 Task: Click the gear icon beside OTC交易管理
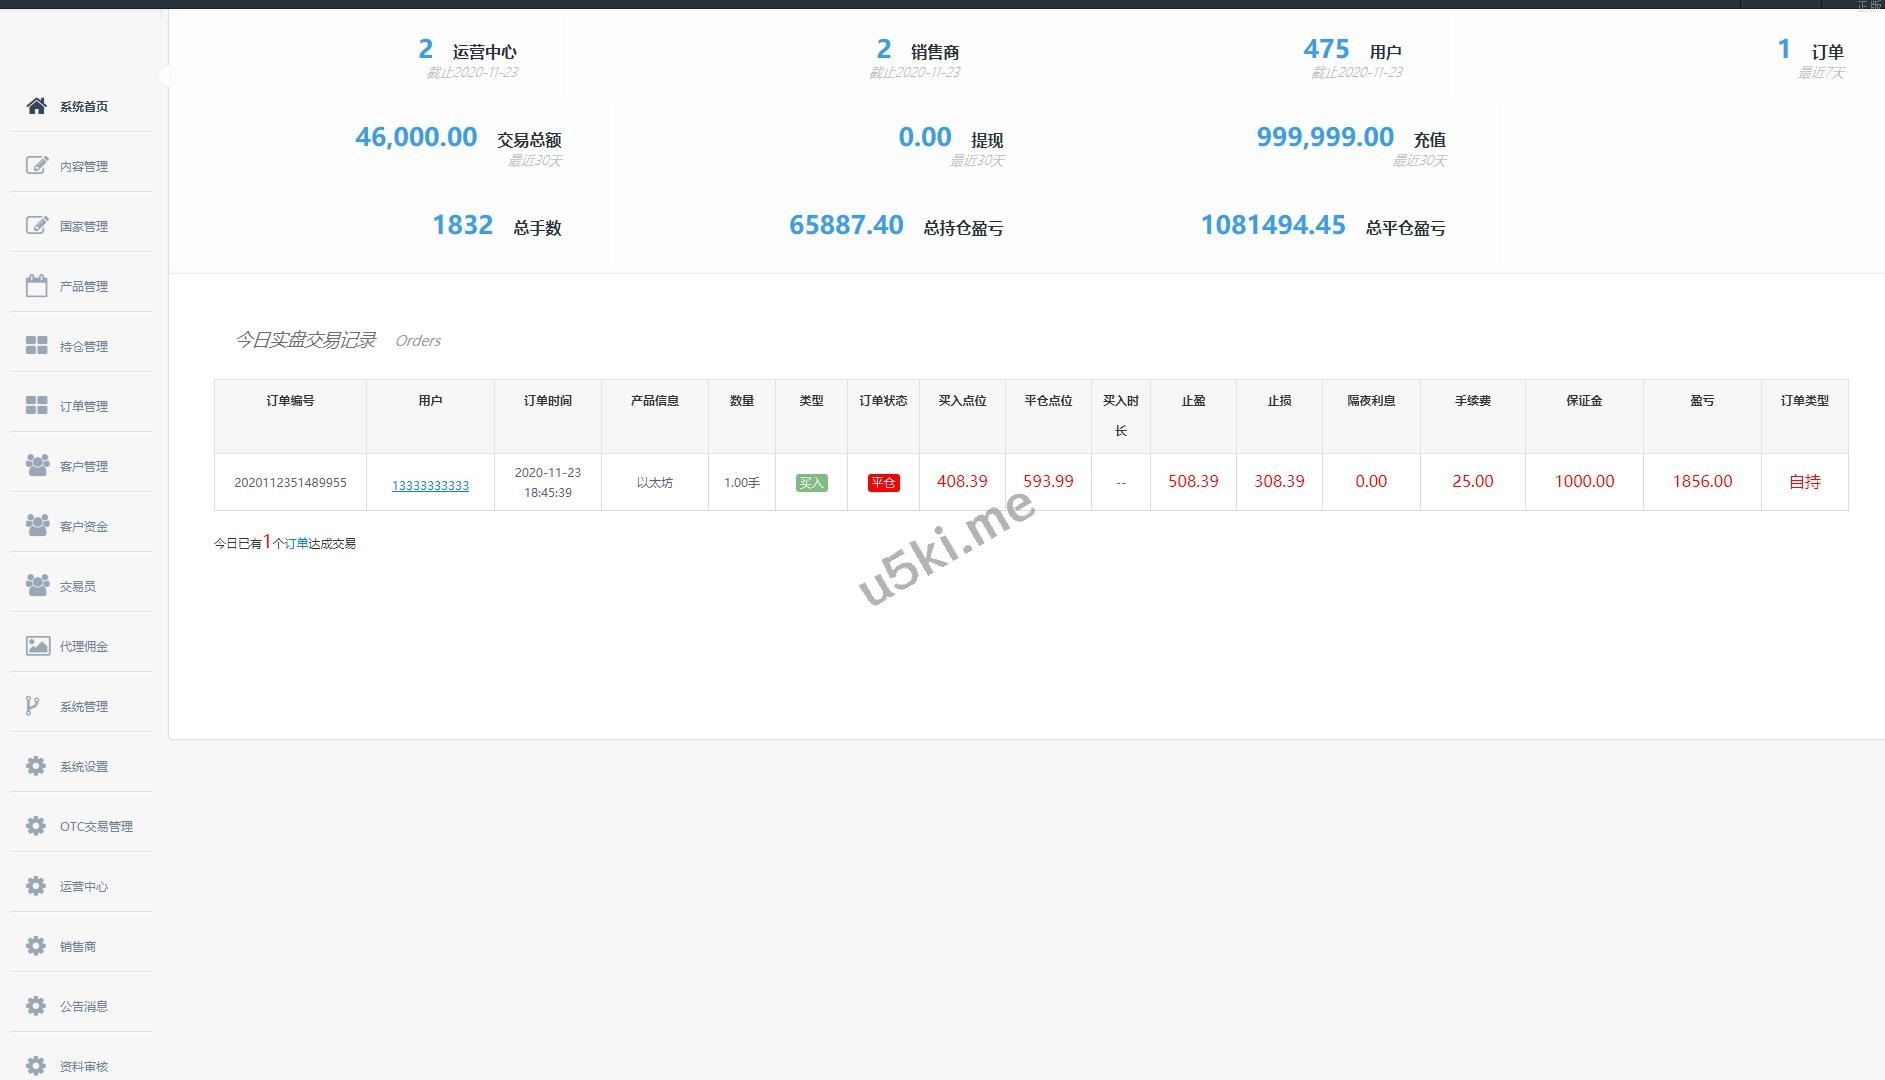(x=37, y=826)
